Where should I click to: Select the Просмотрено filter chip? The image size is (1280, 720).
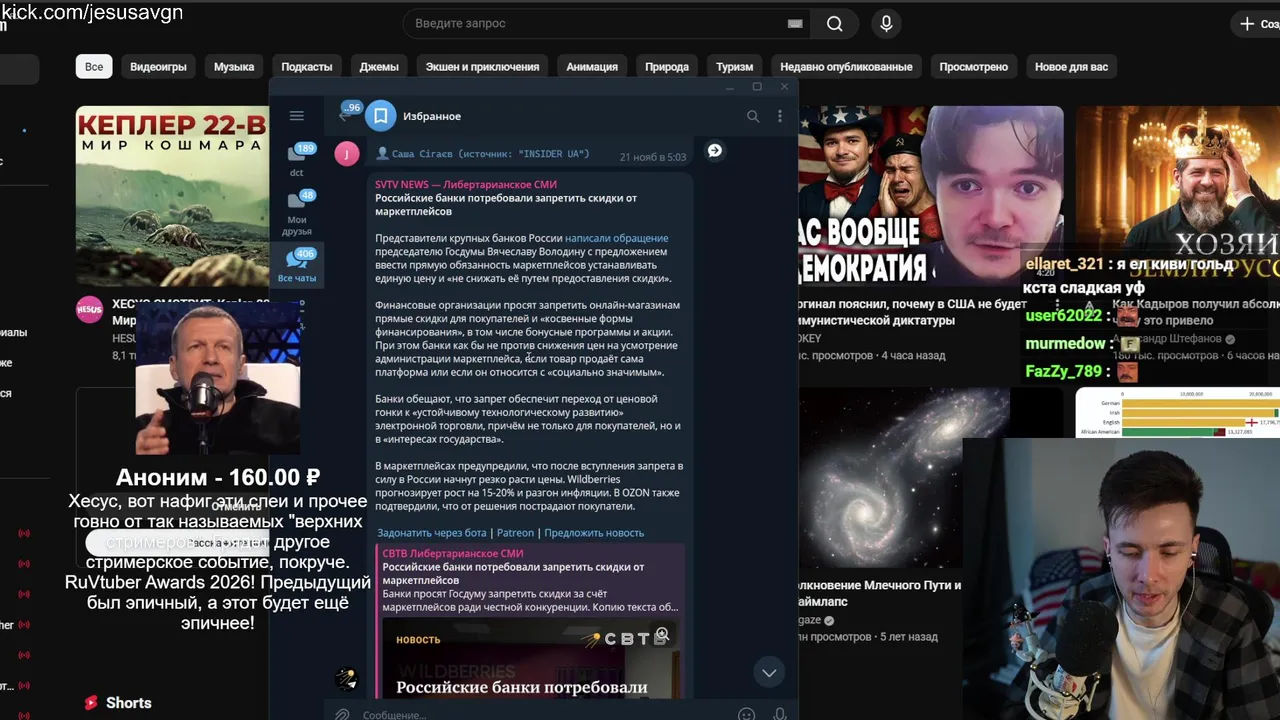tap(973, 67)
